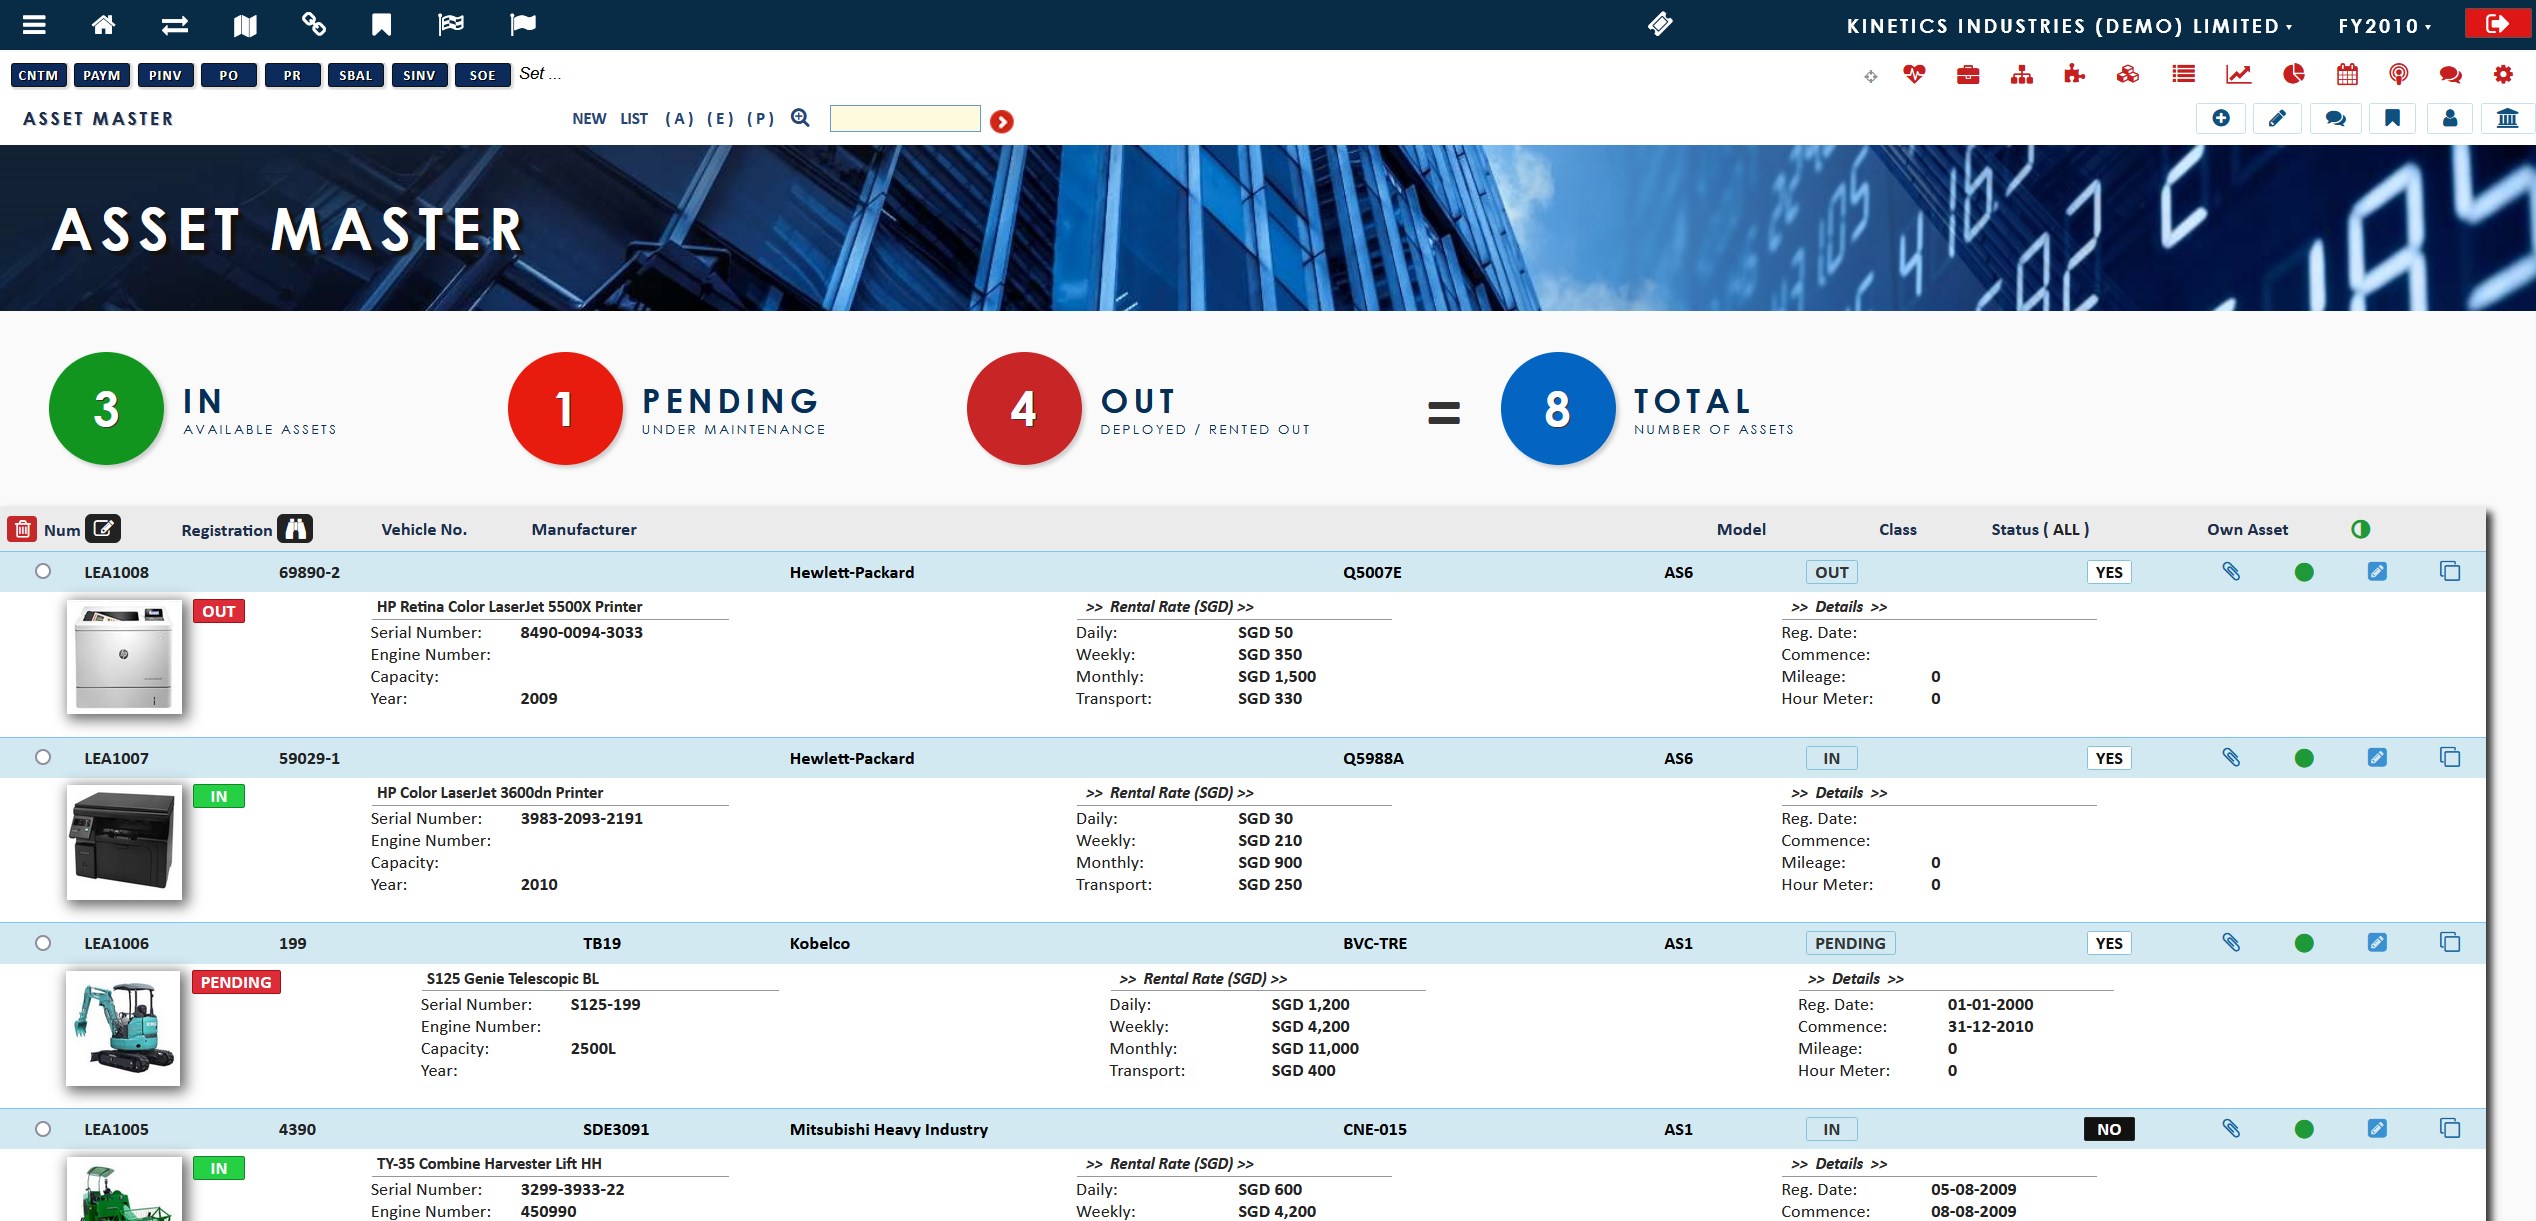Click the binoculars icon beside Registration

click(x=295, y=529)
